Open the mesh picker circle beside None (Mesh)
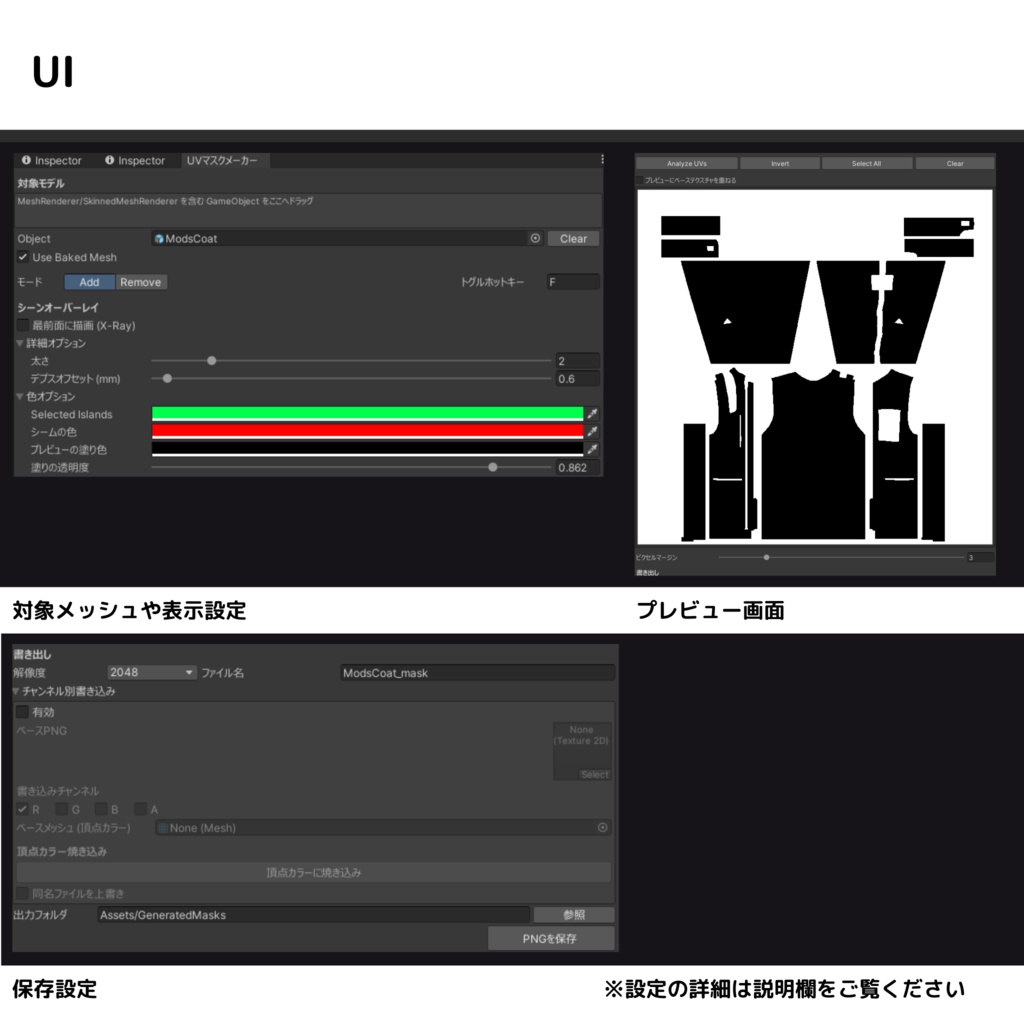The image size is (1024, 1024). click(601, 828)
